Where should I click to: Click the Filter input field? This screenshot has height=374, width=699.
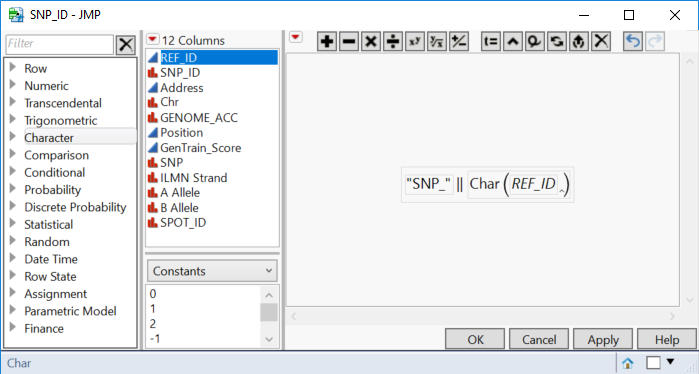(60, 44)
